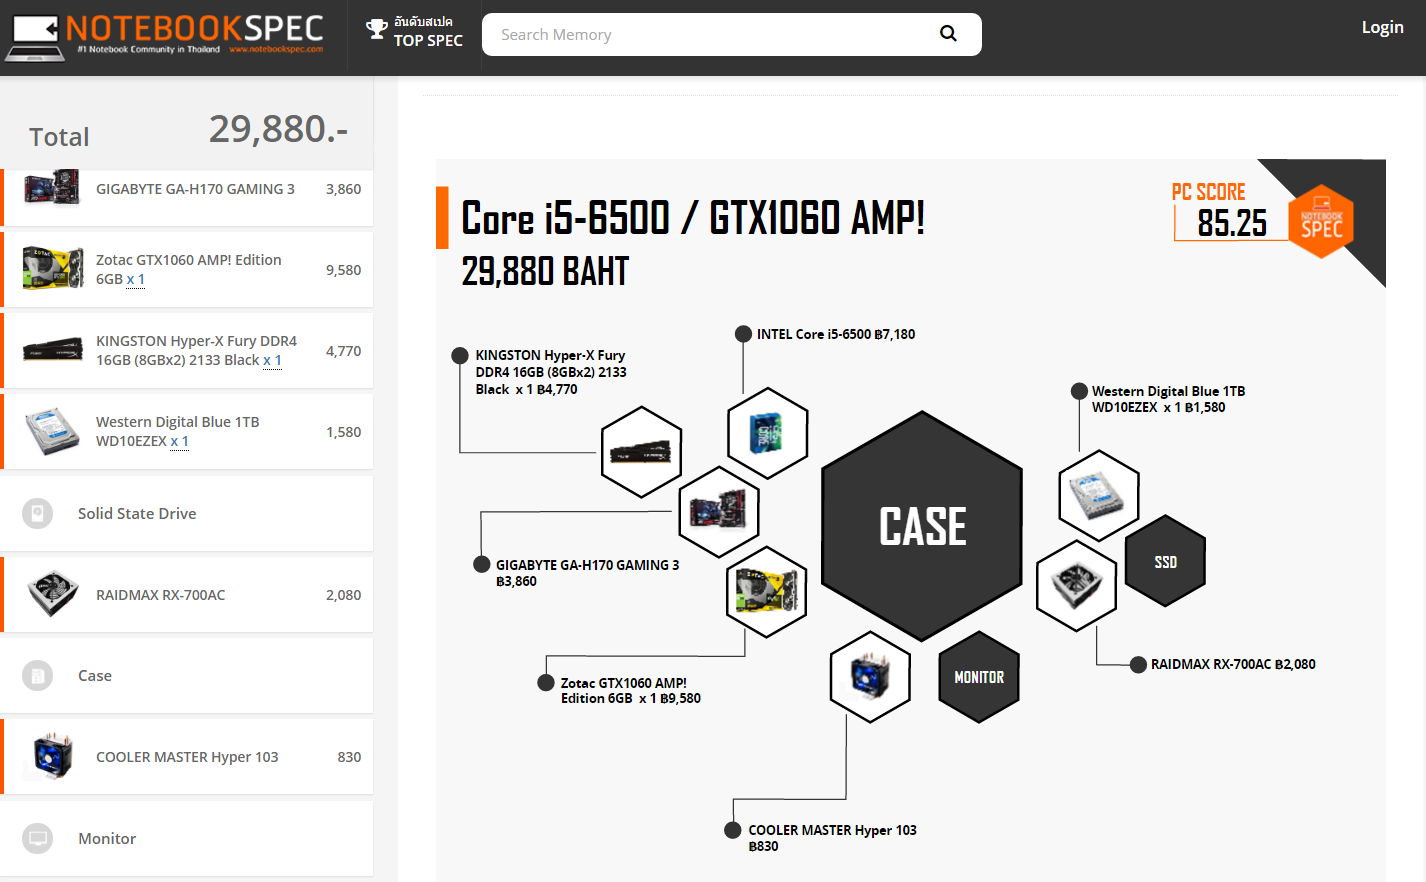Click the 4,770 price in sidebar
Image resolution: width=1426 pixels, height=882 pixels.
(343, 351)
